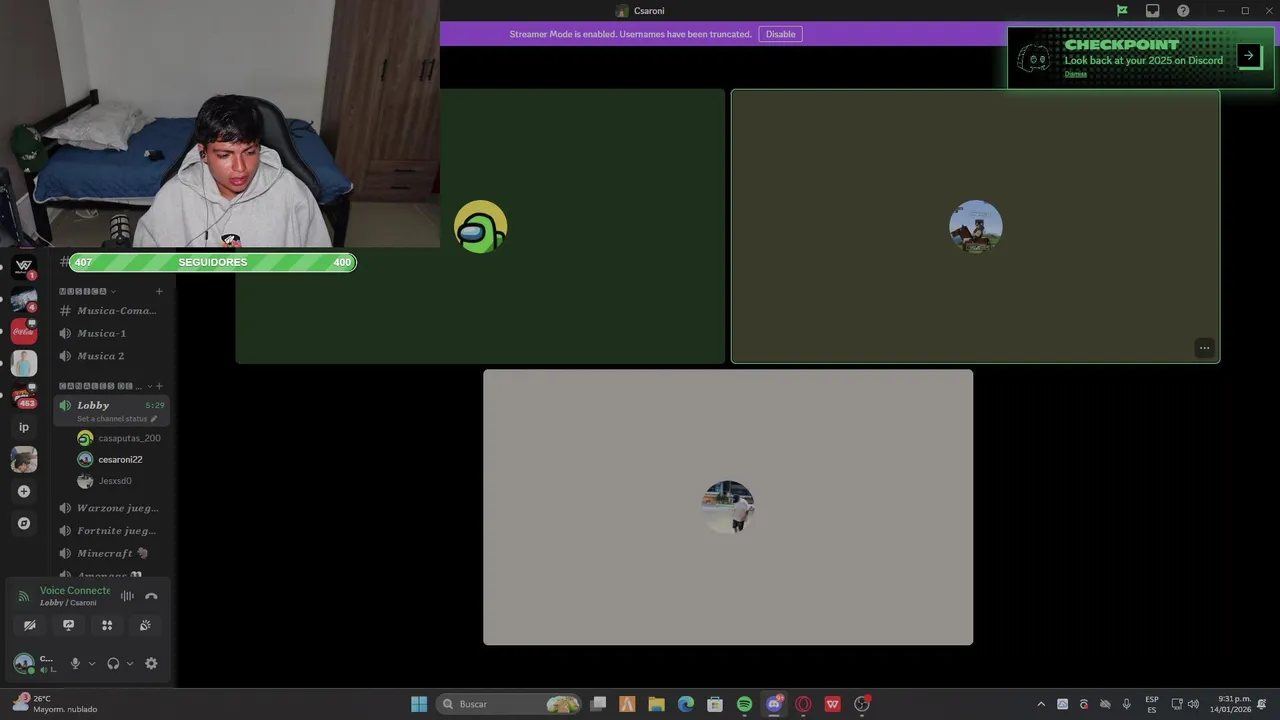Image resolution: width=1280 pixels, height=720 pixels.
Task: Create a channel in the MUSICA category
Action: tap(159, 291)
